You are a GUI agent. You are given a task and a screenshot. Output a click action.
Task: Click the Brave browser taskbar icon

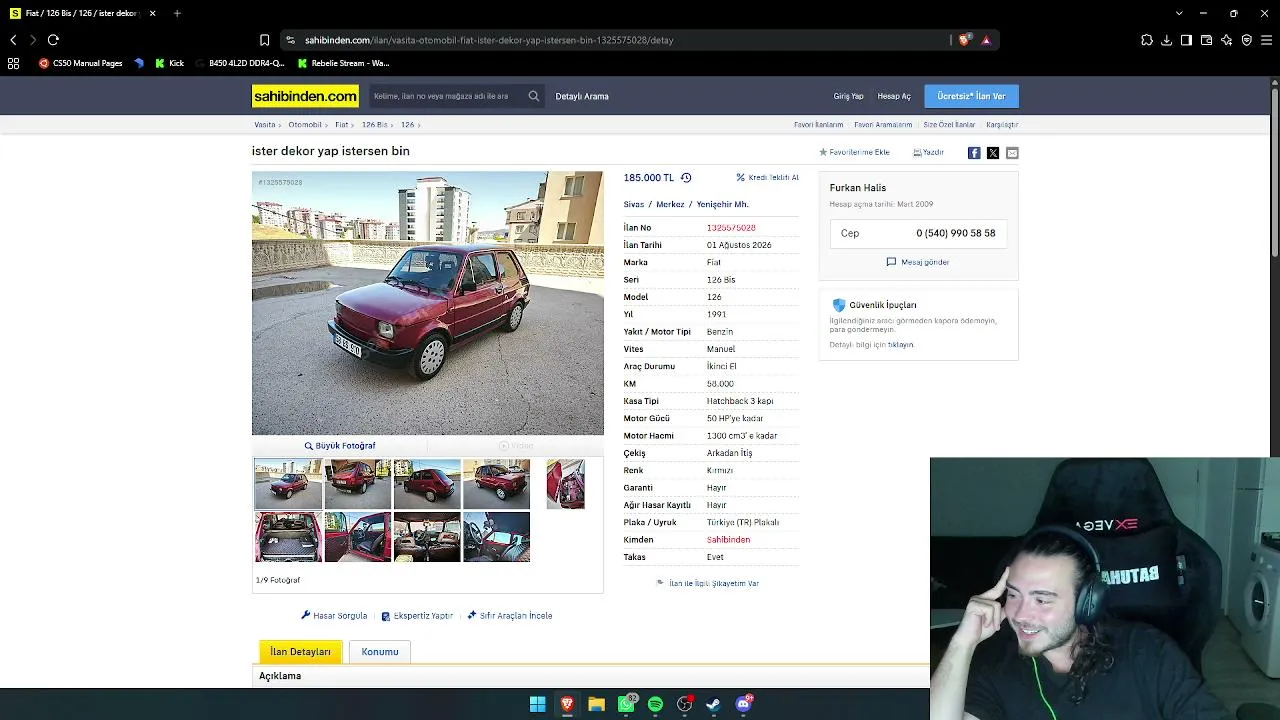[x=567, y=704]
